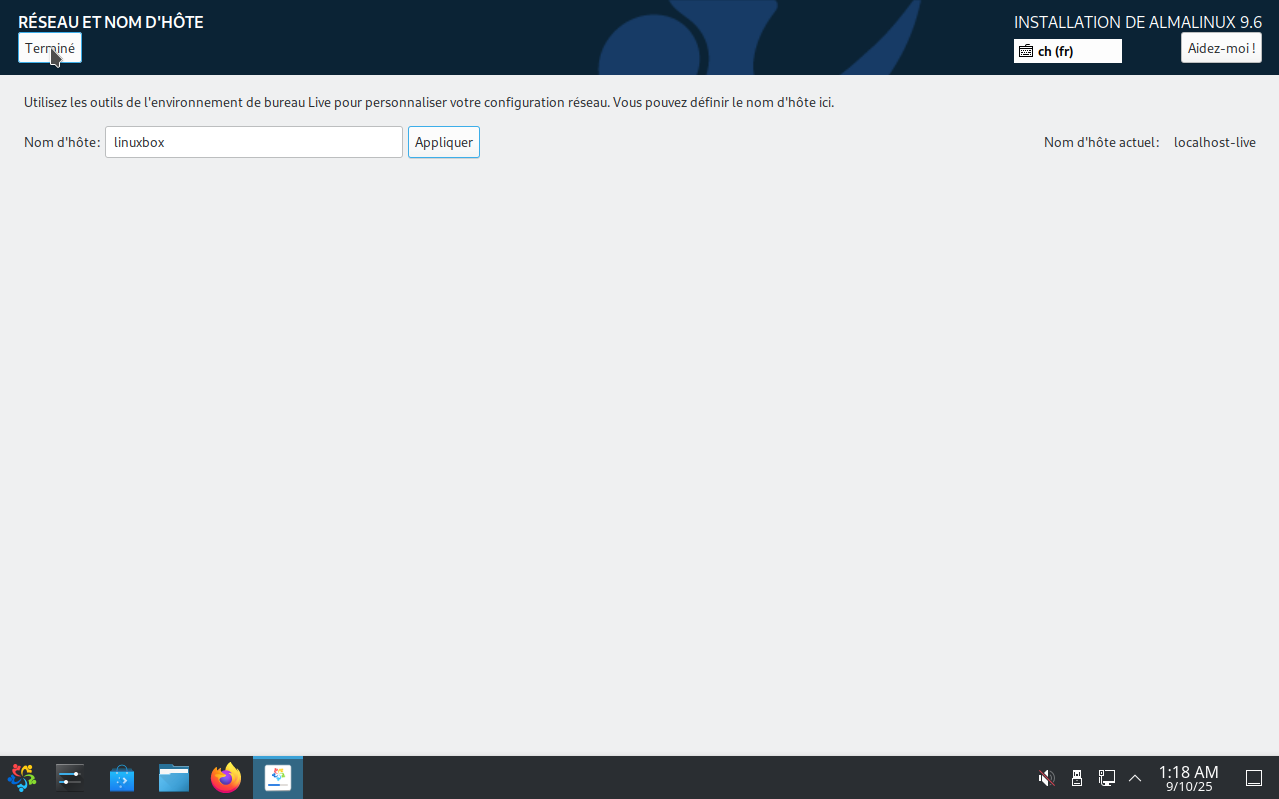Click the show desktop button

(x=1254, y=777)
